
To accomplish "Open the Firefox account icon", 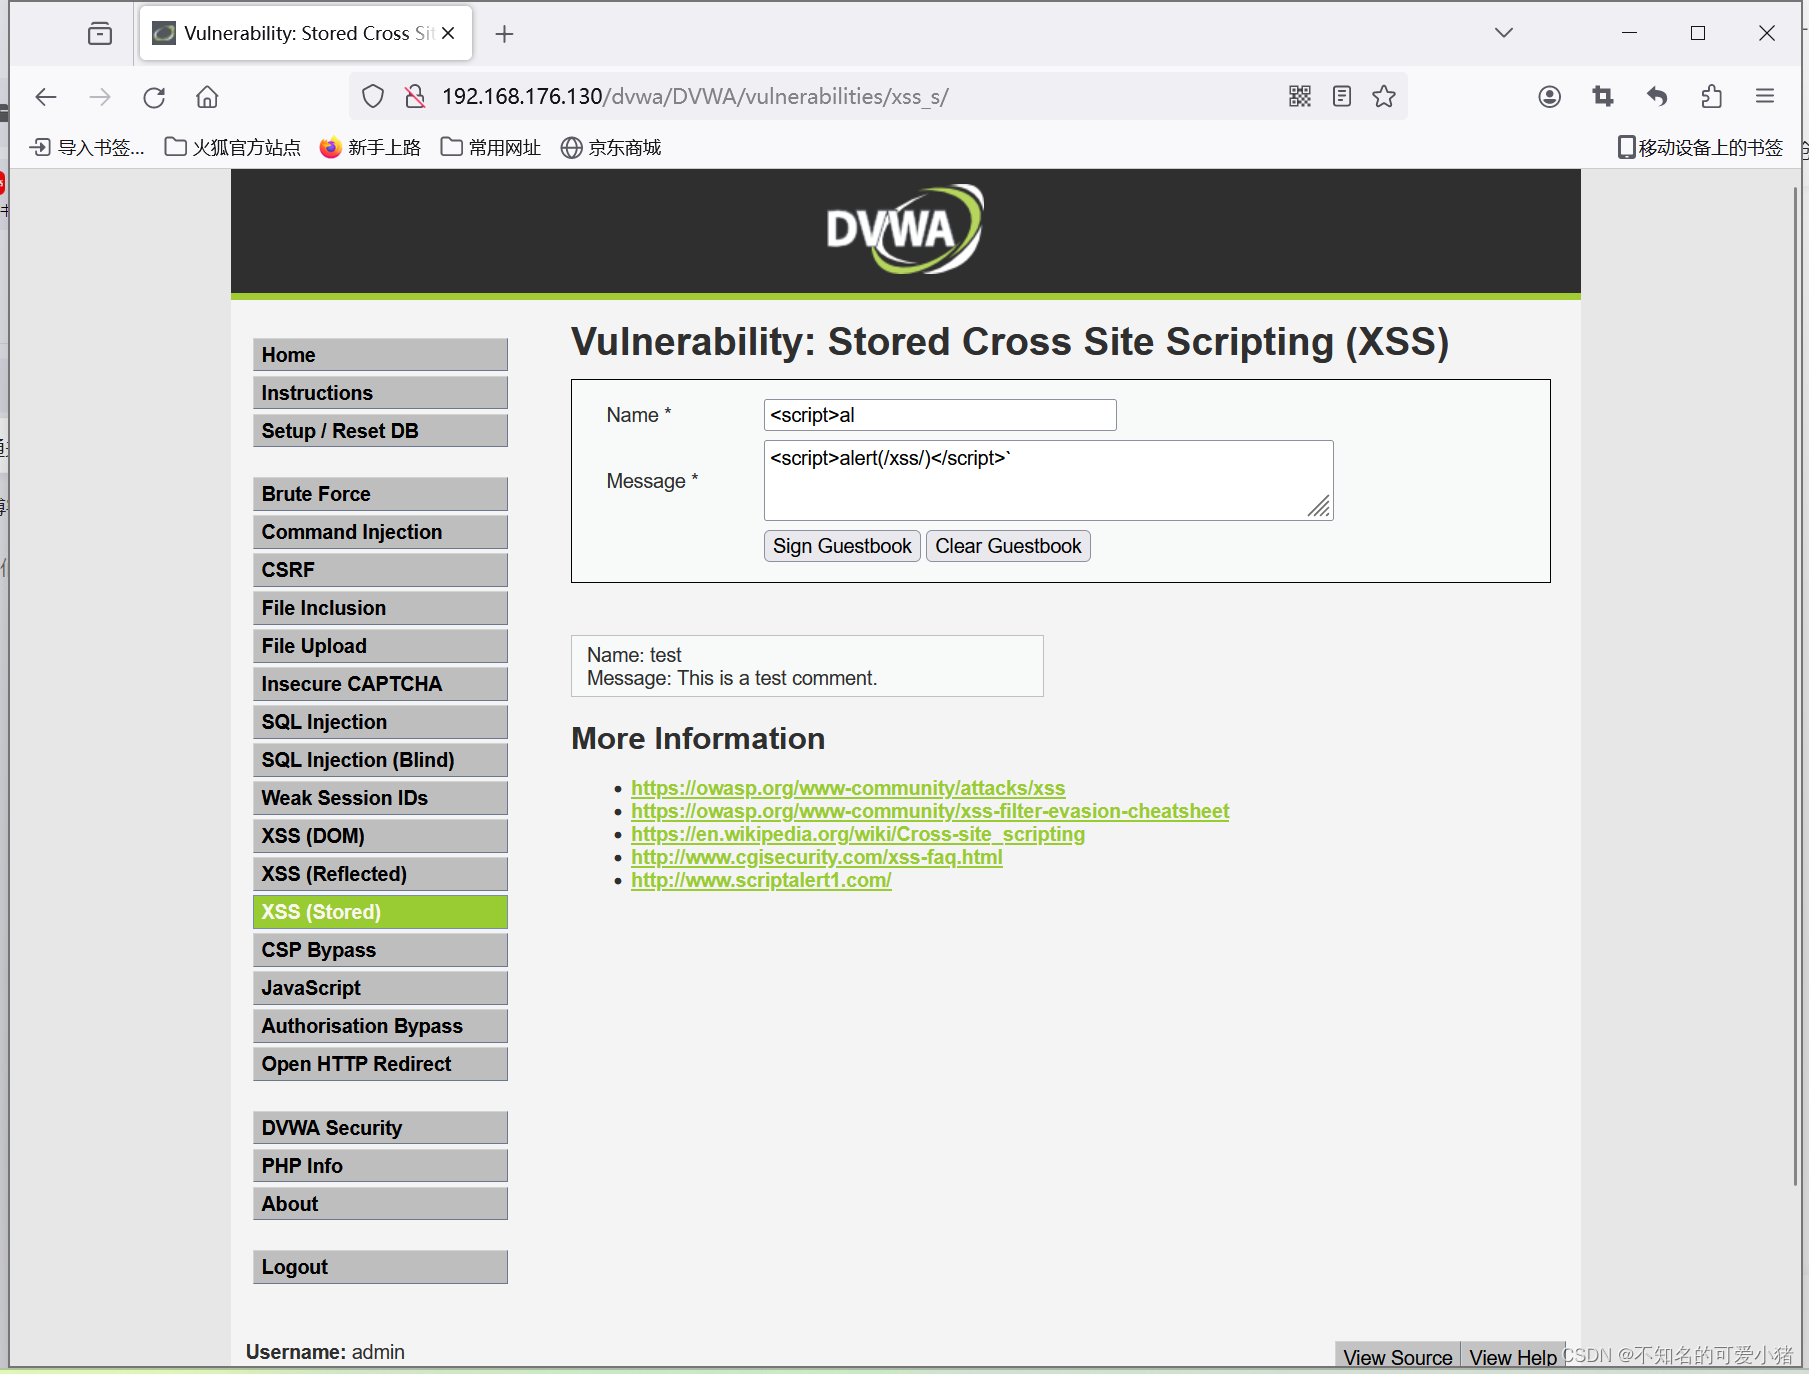I will pos(1550,96).
